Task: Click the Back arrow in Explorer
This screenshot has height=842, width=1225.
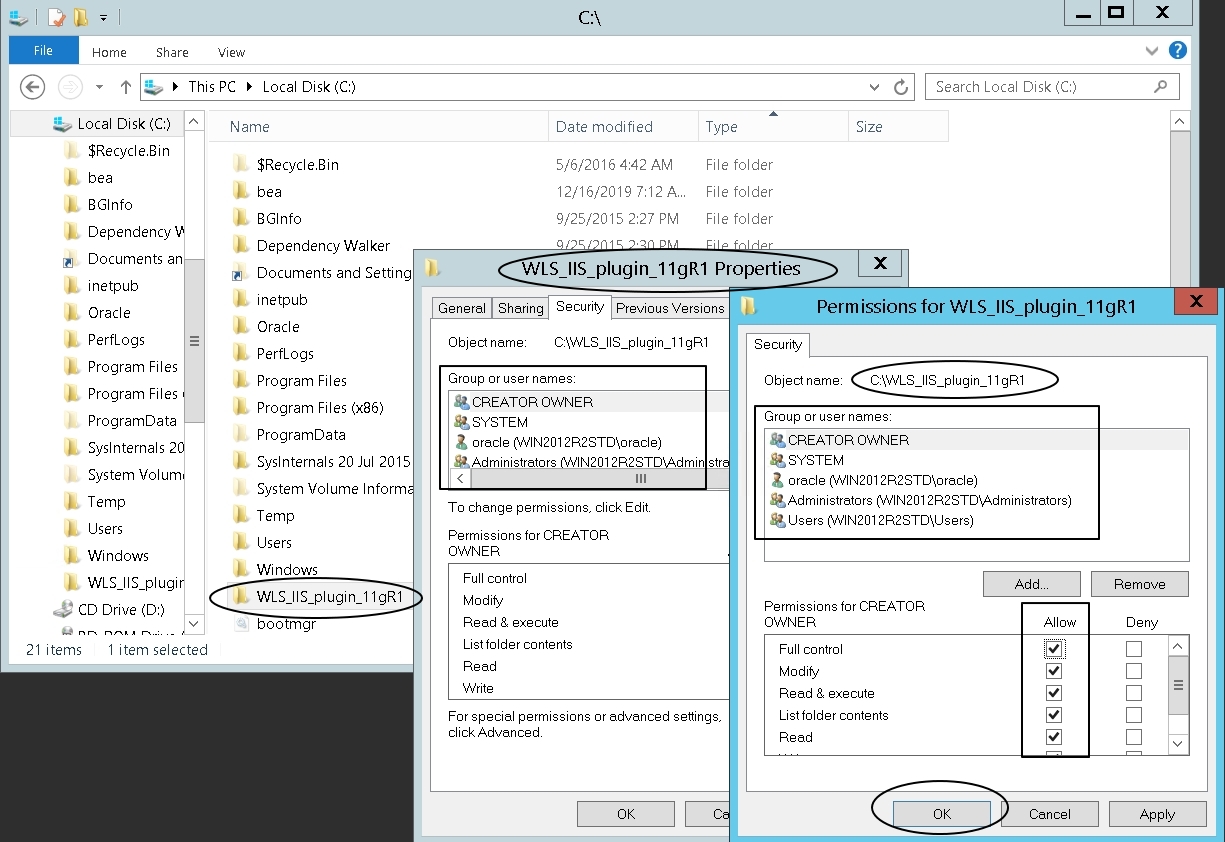Action: [x=32, y=87]
